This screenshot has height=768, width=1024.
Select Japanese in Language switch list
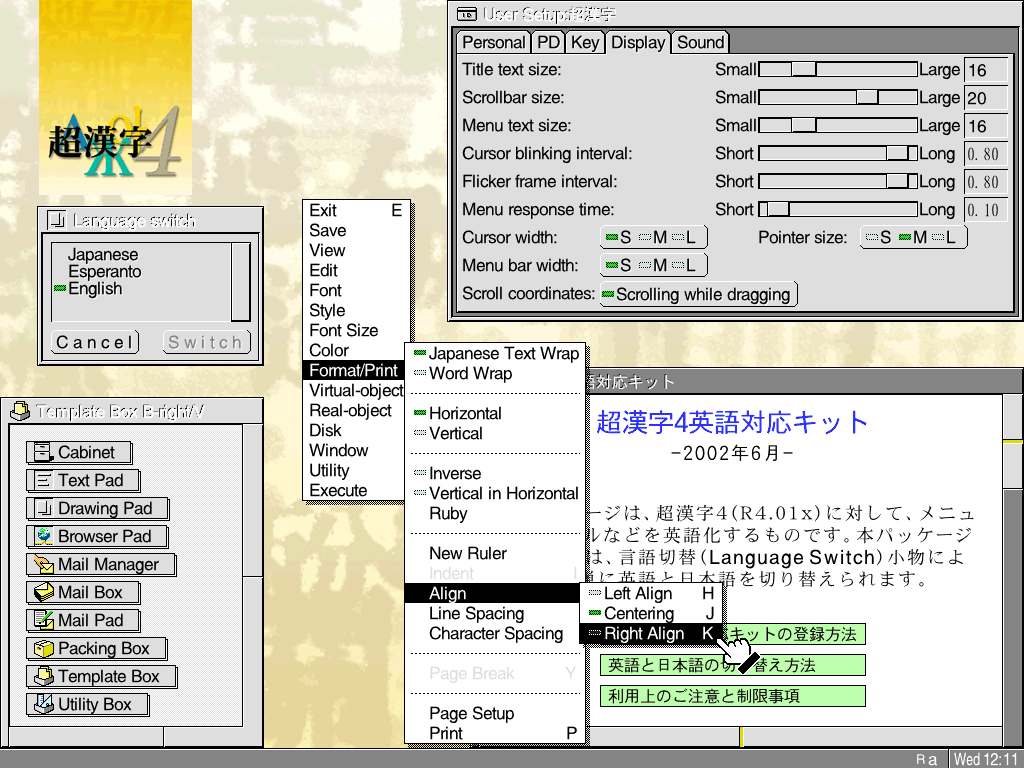pos(102,255)
